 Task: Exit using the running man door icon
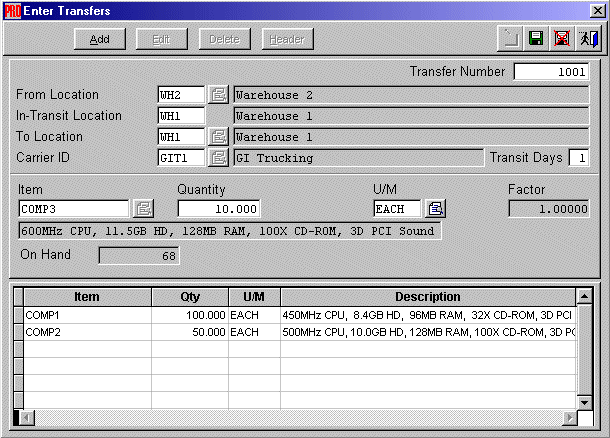pyautogui.click(x=588, y=39)
